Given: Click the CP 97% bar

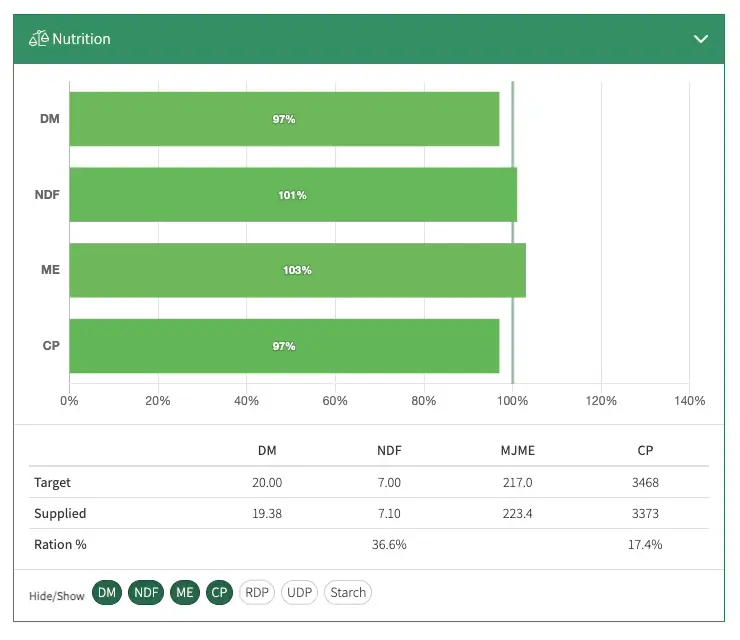Looking at the screenshot, I should coord(284,346).
